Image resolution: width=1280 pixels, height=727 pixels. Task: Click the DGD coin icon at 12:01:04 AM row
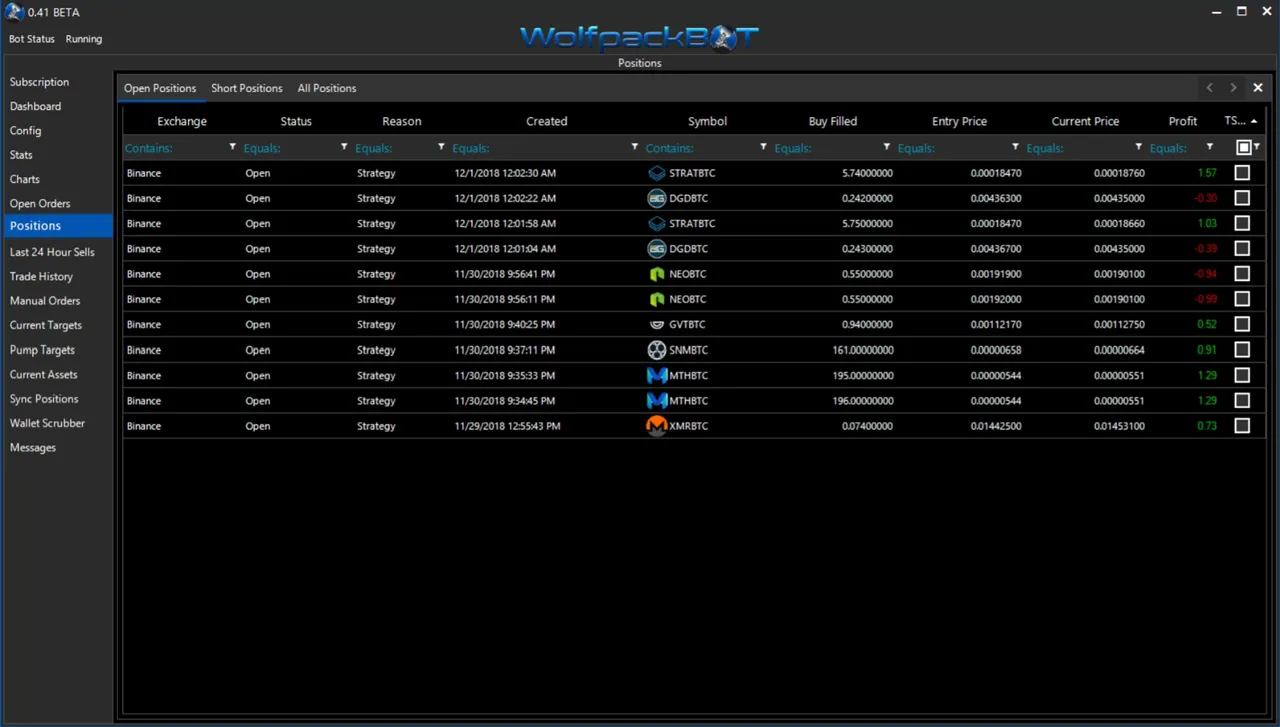coord(656,249)
